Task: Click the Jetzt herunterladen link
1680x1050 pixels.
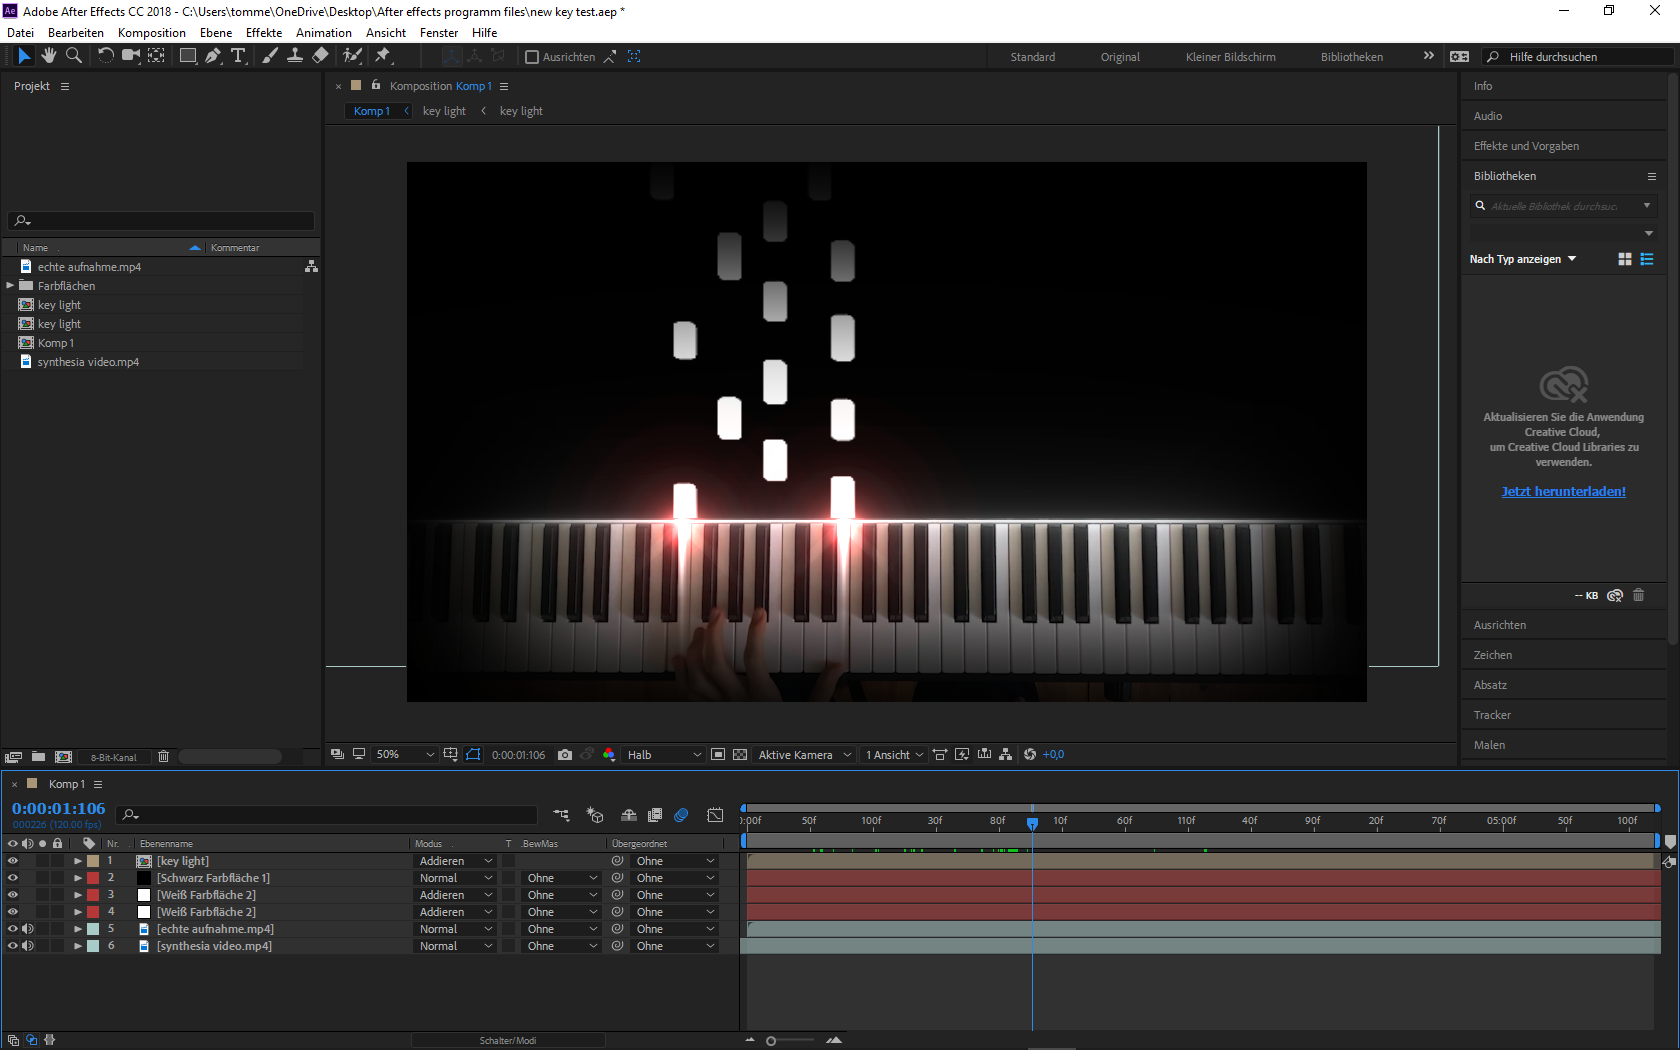Action: 1563,491
